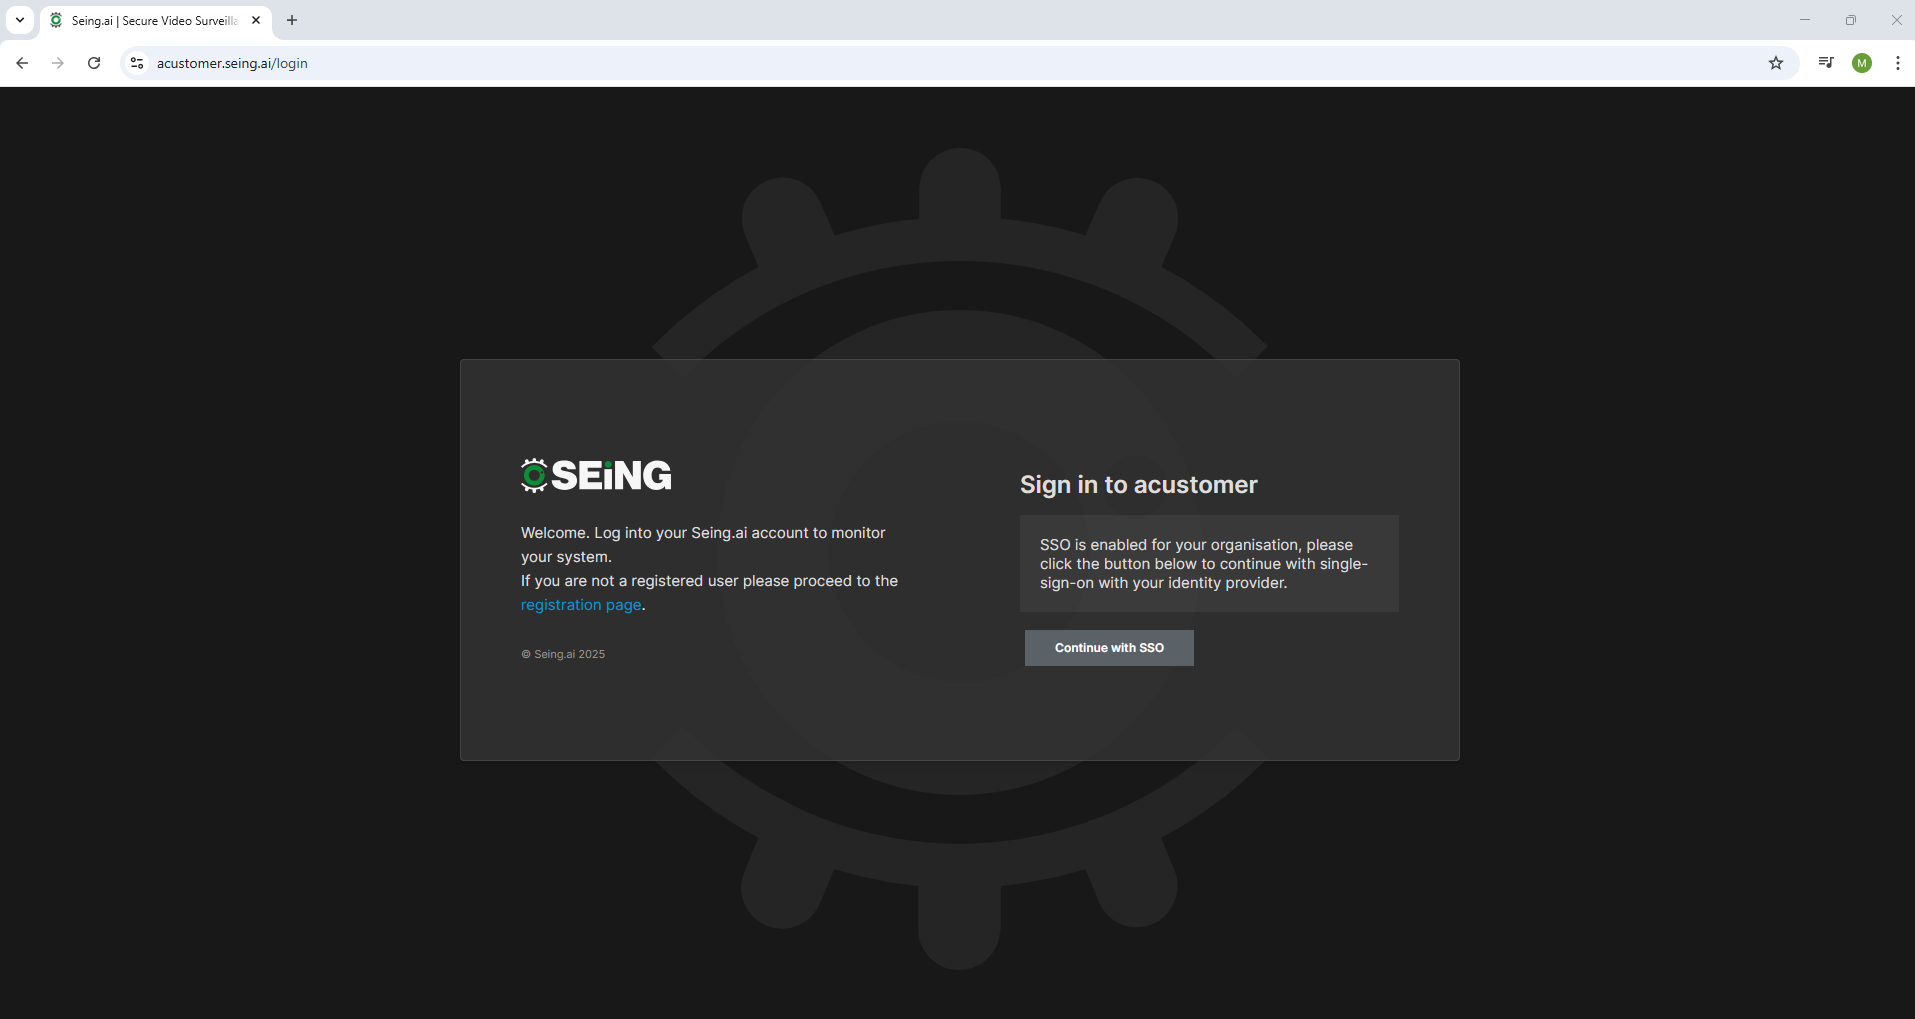Bookmark this page using the star icon

pyautogui.click(x=1776, y=62)
